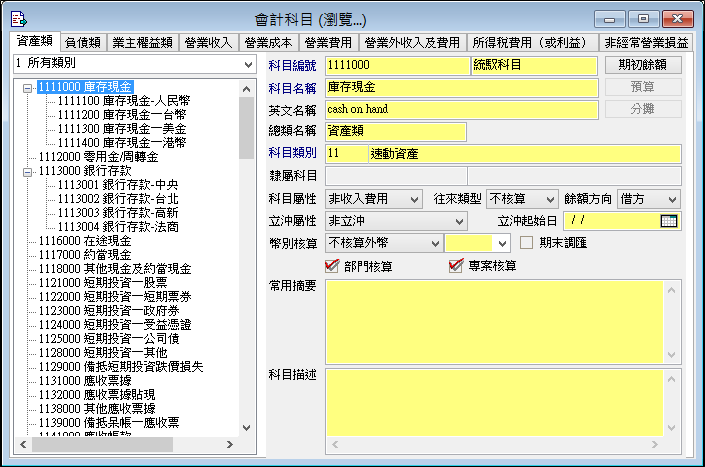
Task: Click the 期初餘額 button
Action: click(x=643, y=65)
